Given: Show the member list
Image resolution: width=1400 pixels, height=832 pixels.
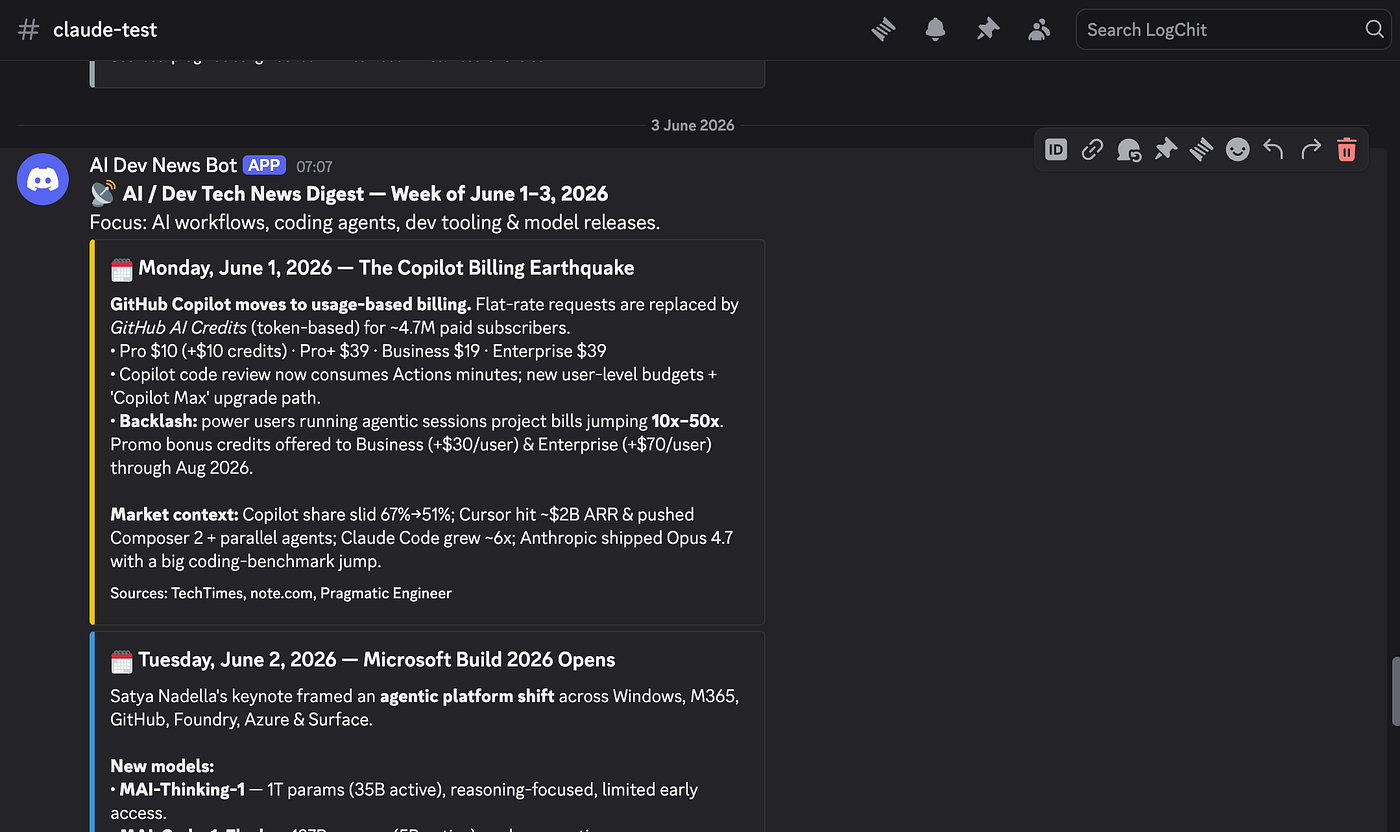Looking at the screenshot, I should pos(1040,30).
